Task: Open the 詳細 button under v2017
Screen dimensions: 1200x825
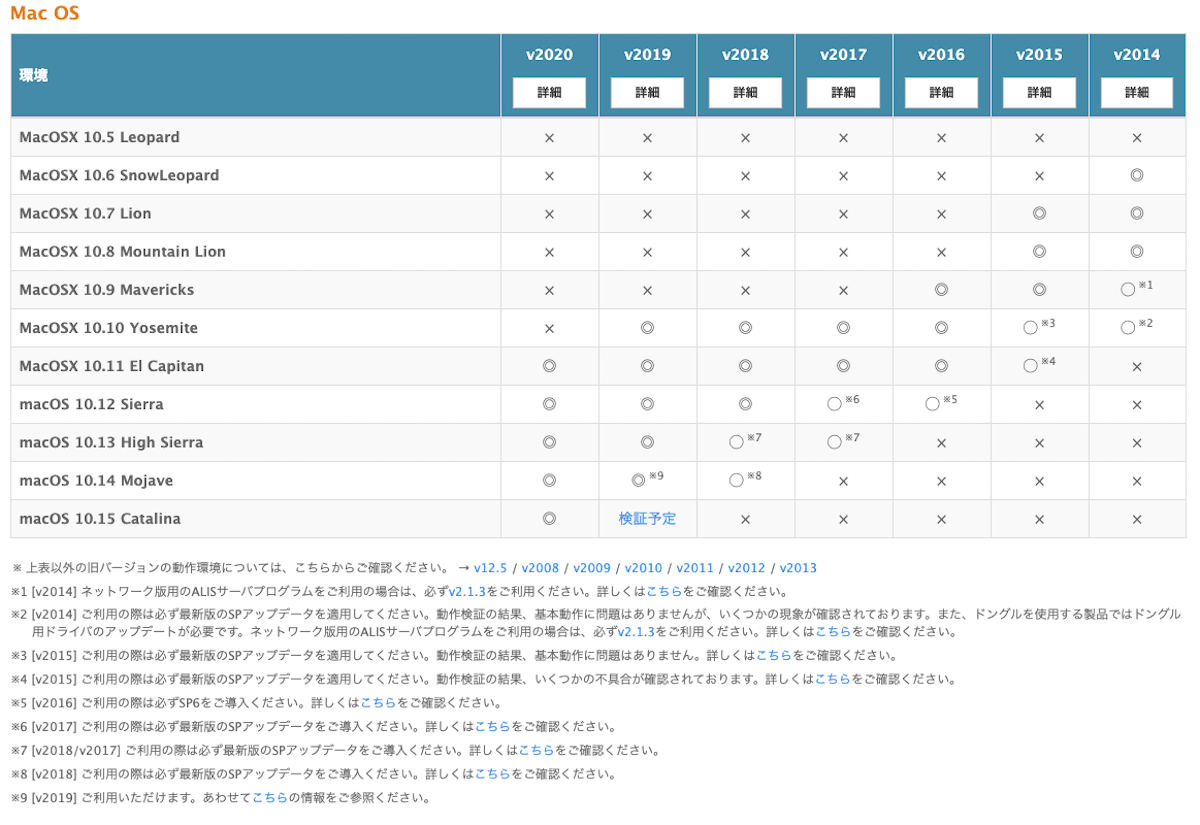Action: coord(843,92)
